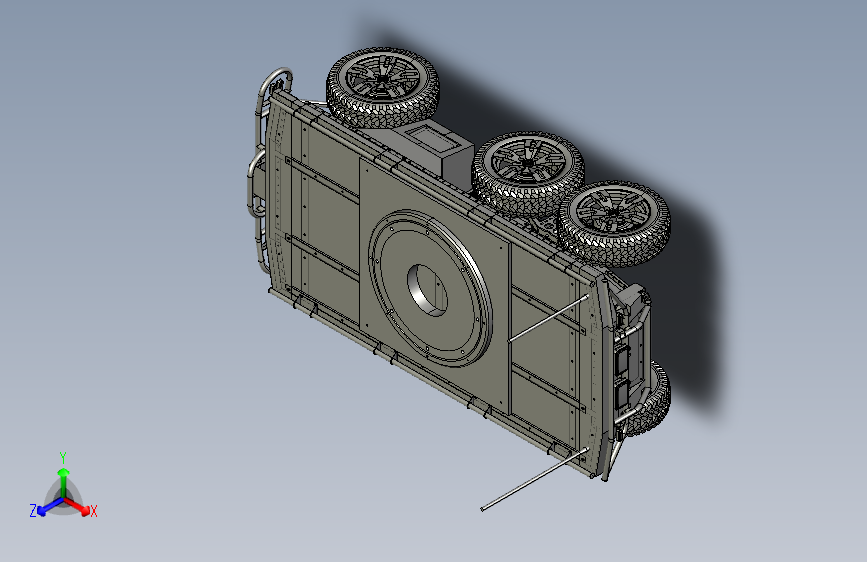Select the upper thin rod crossing the plate
Viewport: 867px width, 562px height.
click(x=549, y=318)
